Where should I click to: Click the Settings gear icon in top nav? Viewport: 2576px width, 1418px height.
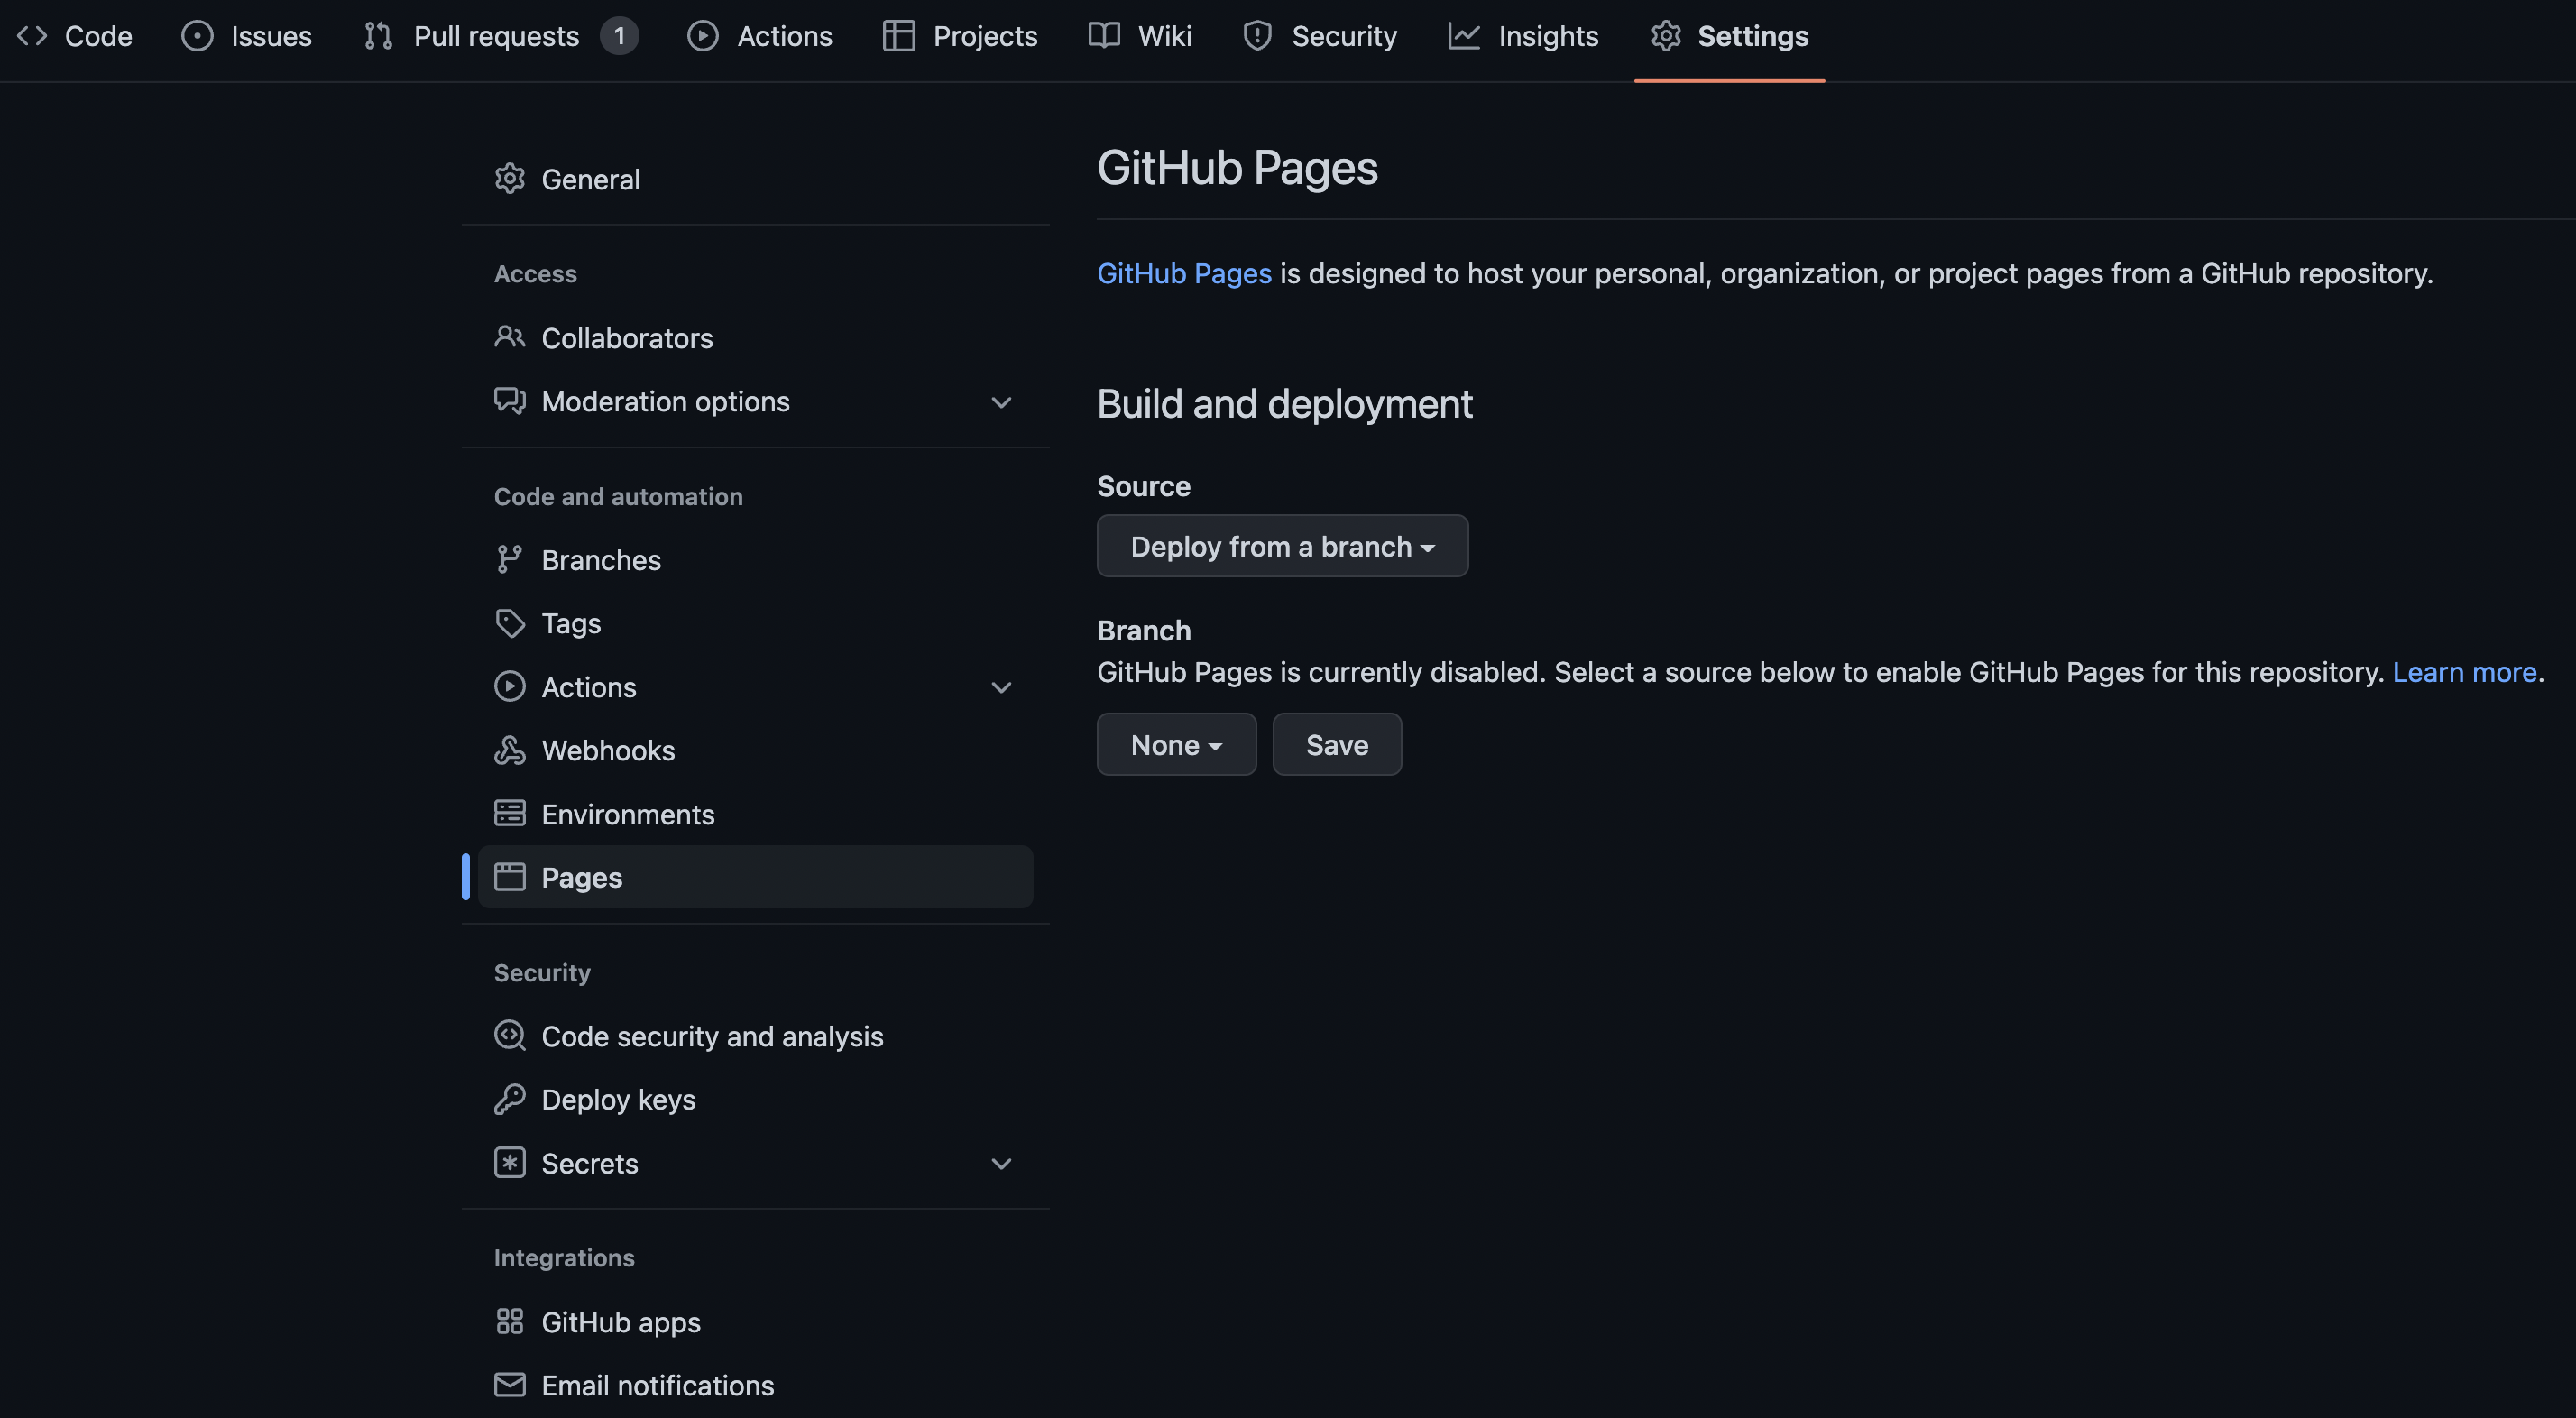tap(1666, 36)
